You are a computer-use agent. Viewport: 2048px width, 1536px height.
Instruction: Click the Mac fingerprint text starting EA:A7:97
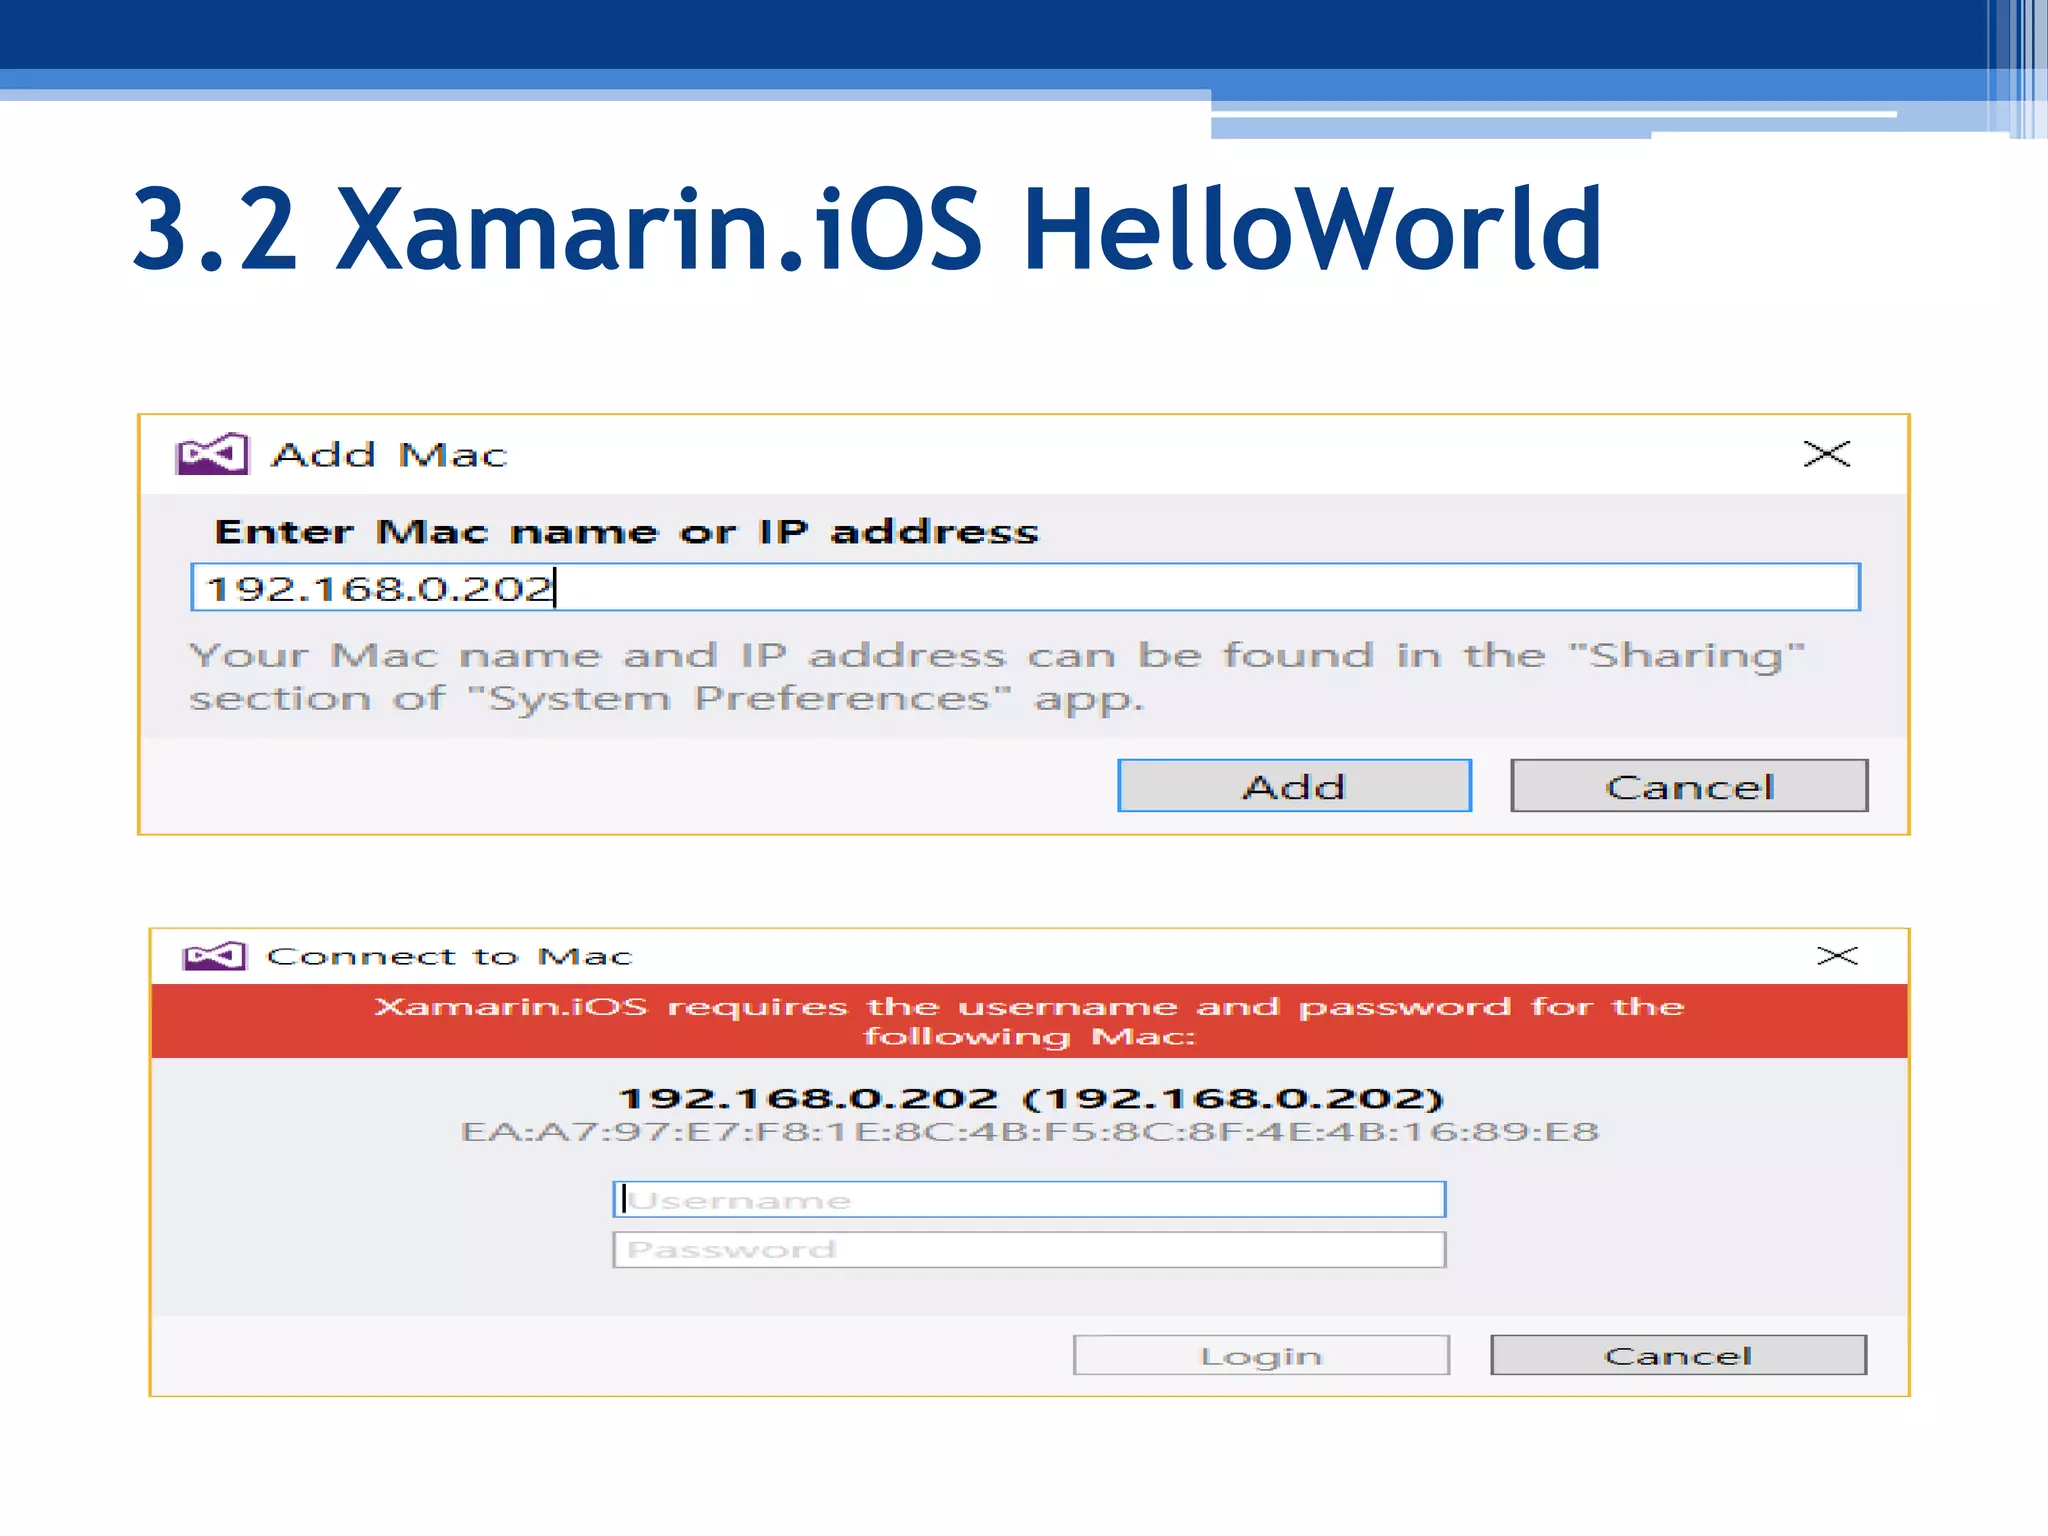(1029, 1132)
